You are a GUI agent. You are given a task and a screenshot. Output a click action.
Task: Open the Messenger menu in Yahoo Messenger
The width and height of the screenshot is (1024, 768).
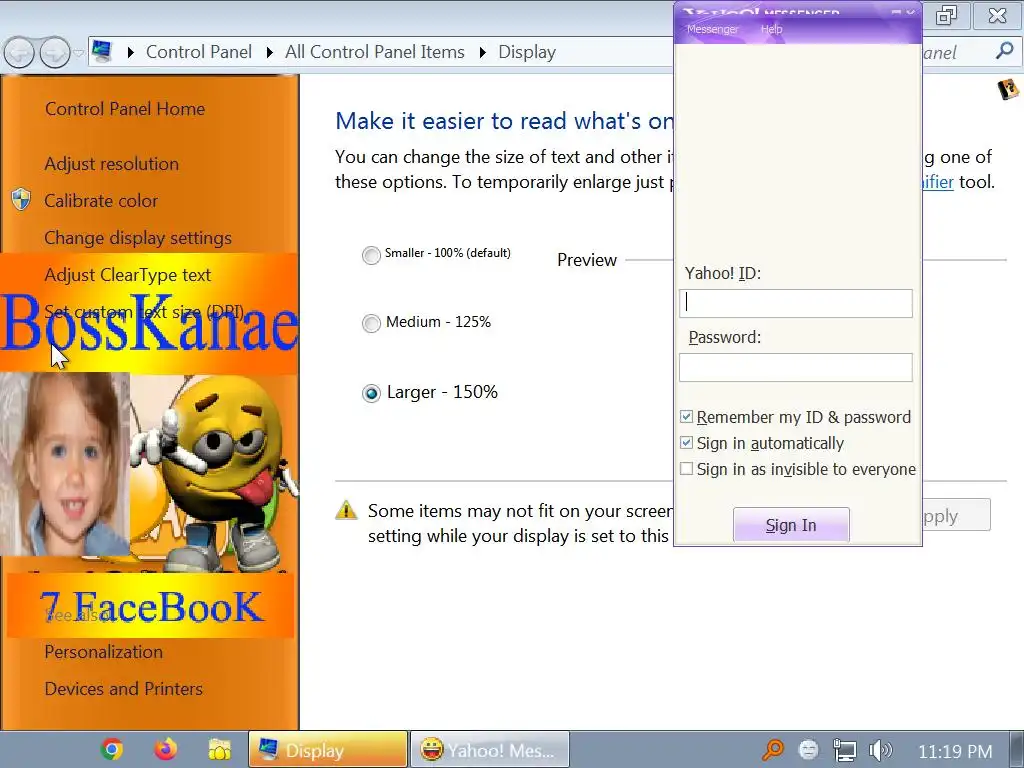(x=712, y=29)
